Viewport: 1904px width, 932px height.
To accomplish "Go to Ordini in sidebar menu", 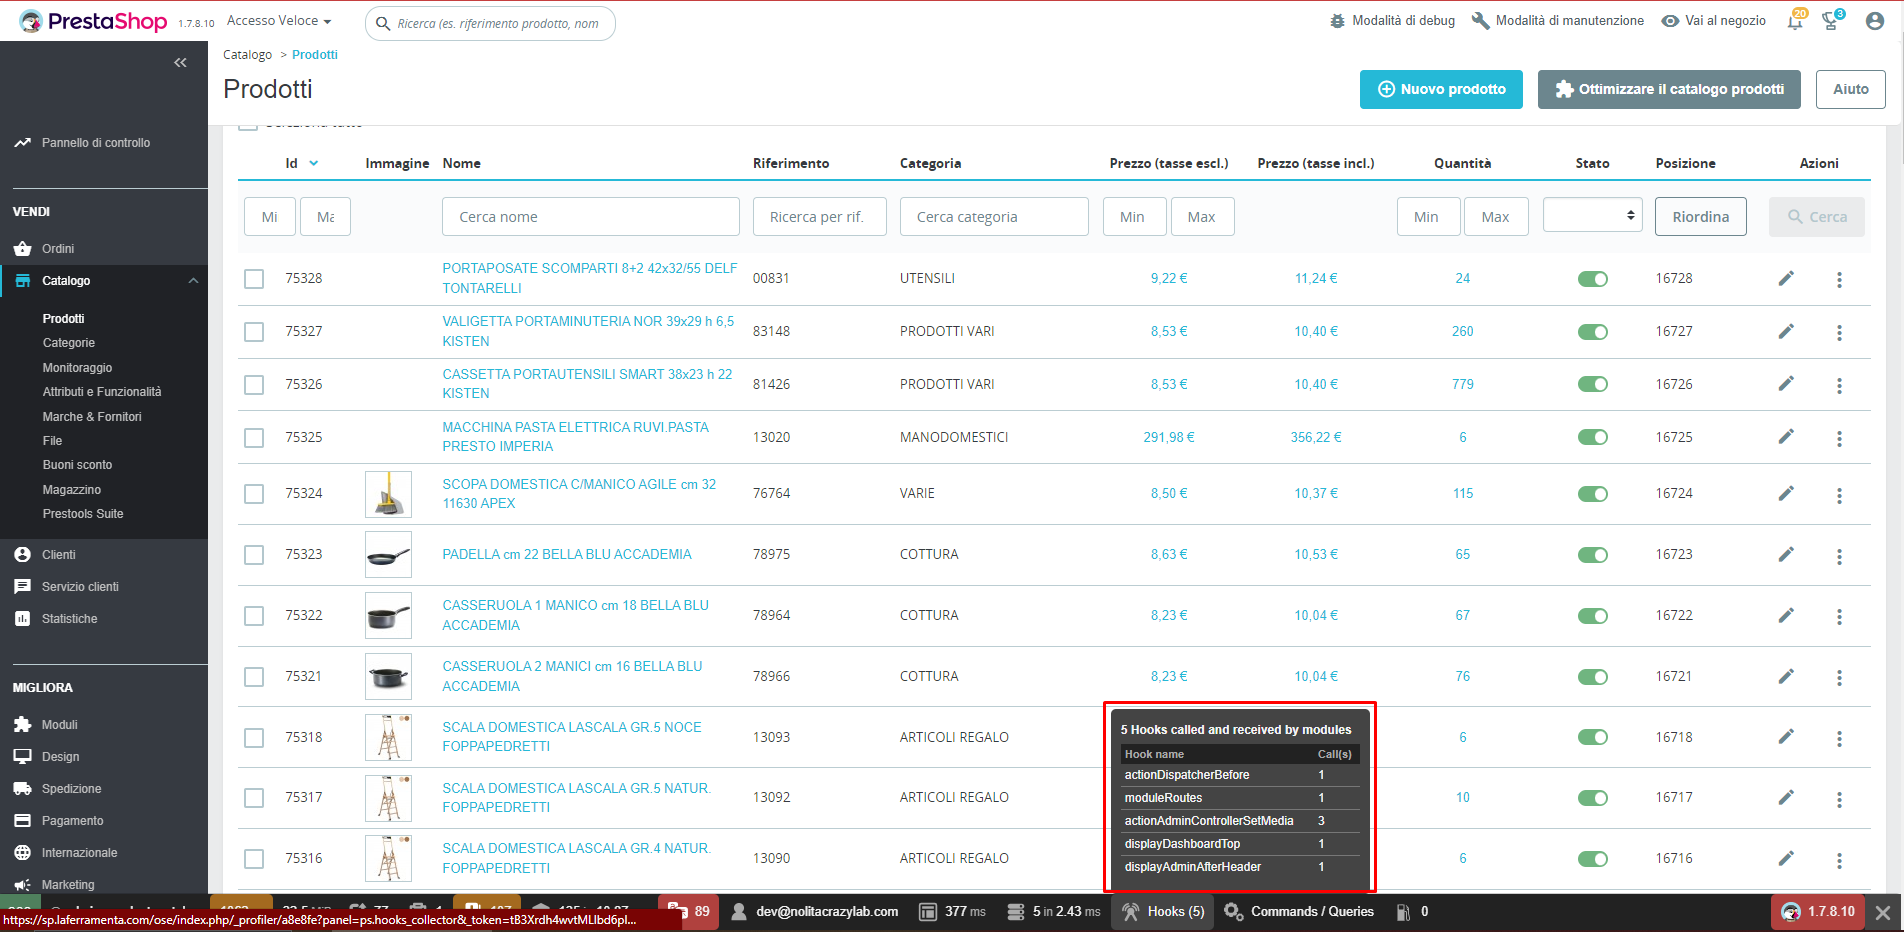I will coord(58,249).
